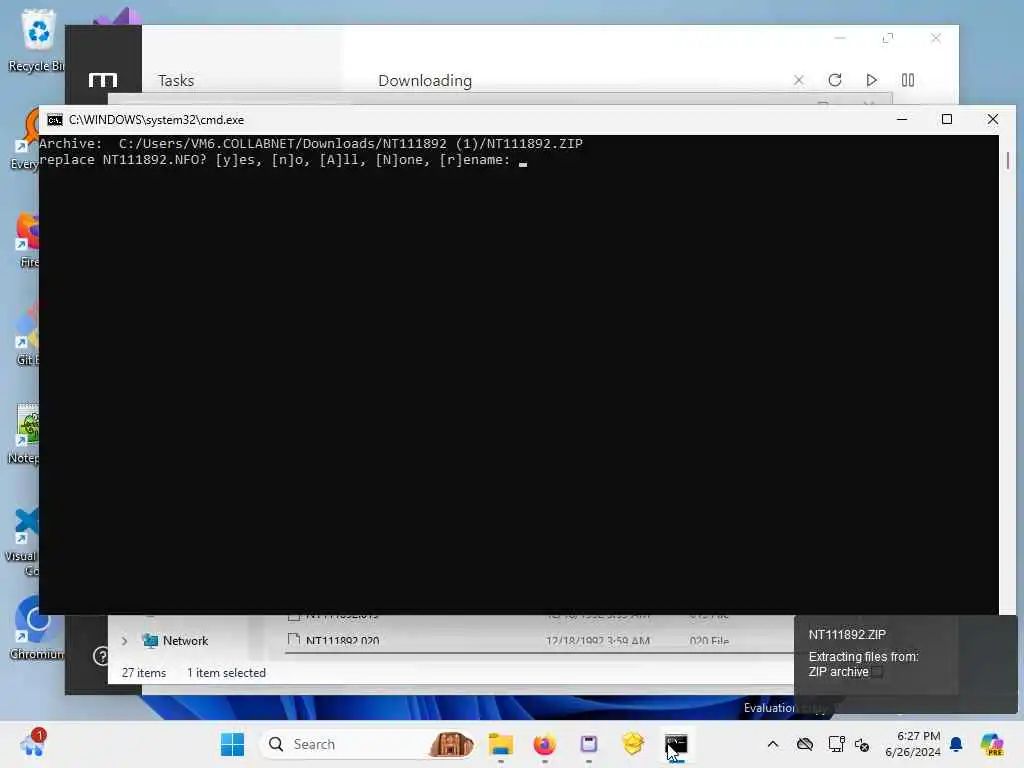The image size is (1024, 768).
Task: Delete selected download task with X icon
Action: pyautogui.click(x=799, y=80)
